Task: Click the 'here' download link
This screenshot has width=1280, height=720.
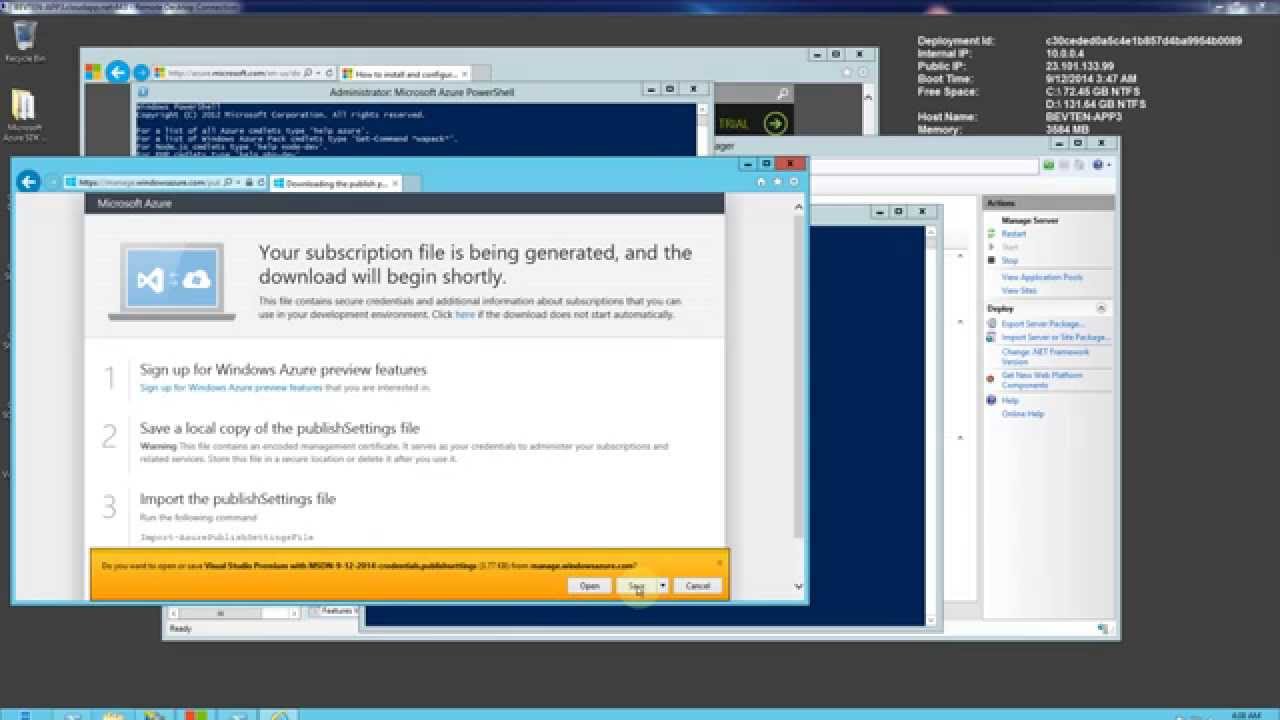Action: pos(465,314)
